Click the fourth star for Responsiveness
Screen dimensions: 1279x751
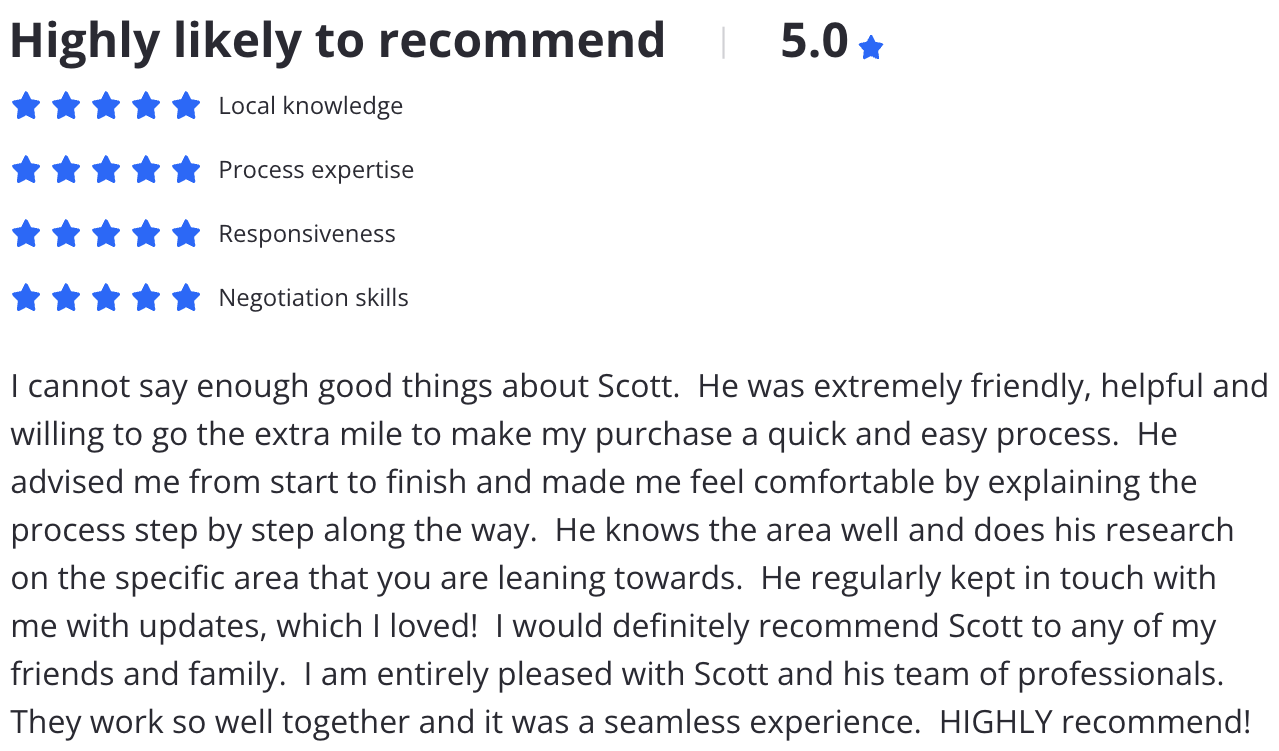[146, 234]
